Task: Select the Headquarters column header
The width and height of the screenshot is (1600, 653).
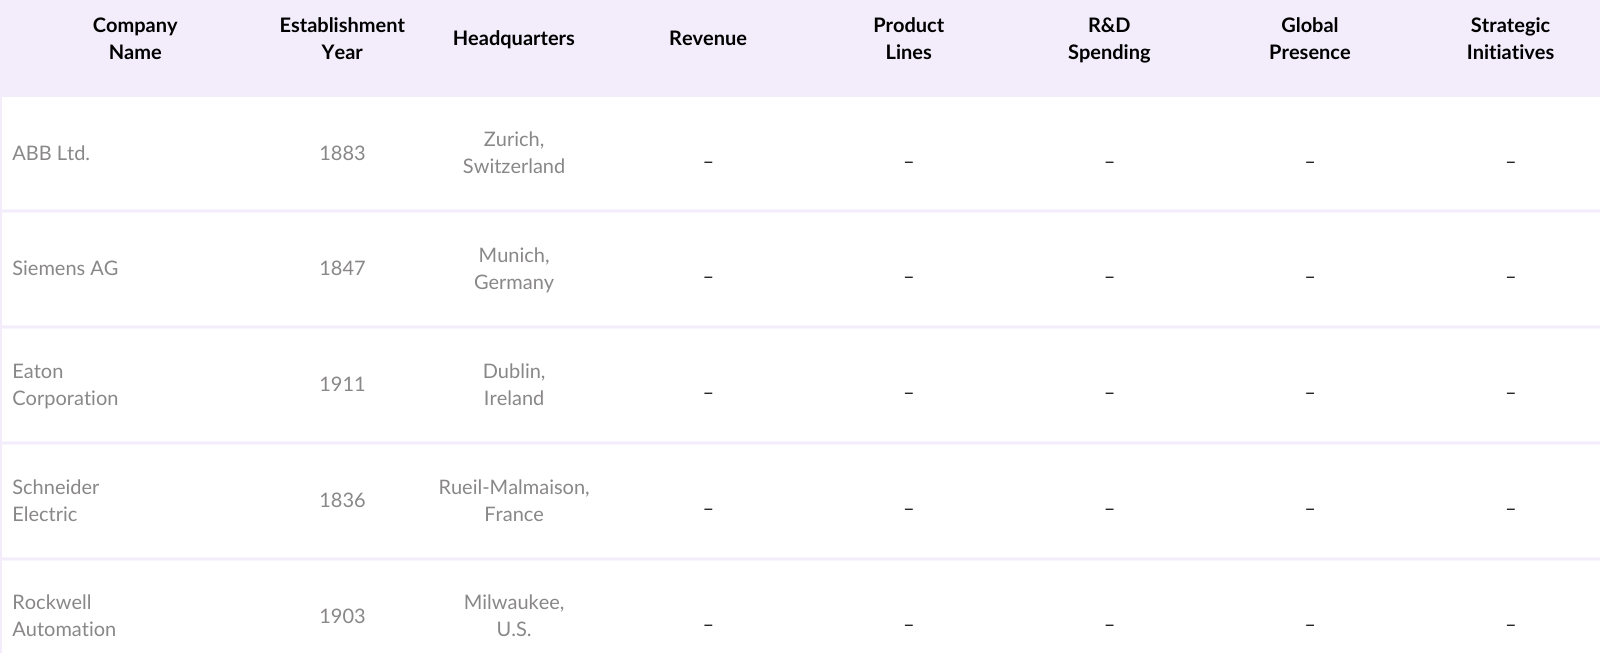Action: [513, 39]
